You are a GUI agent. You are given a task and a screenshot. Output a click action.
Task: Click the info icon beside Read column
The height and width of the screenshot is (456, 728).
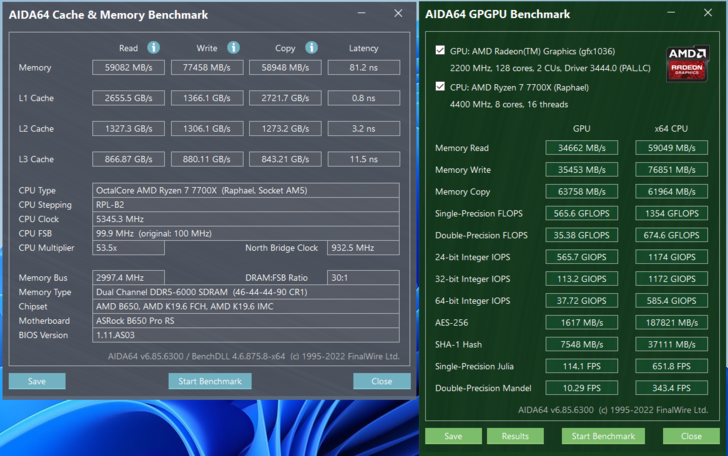pos(153,48)
